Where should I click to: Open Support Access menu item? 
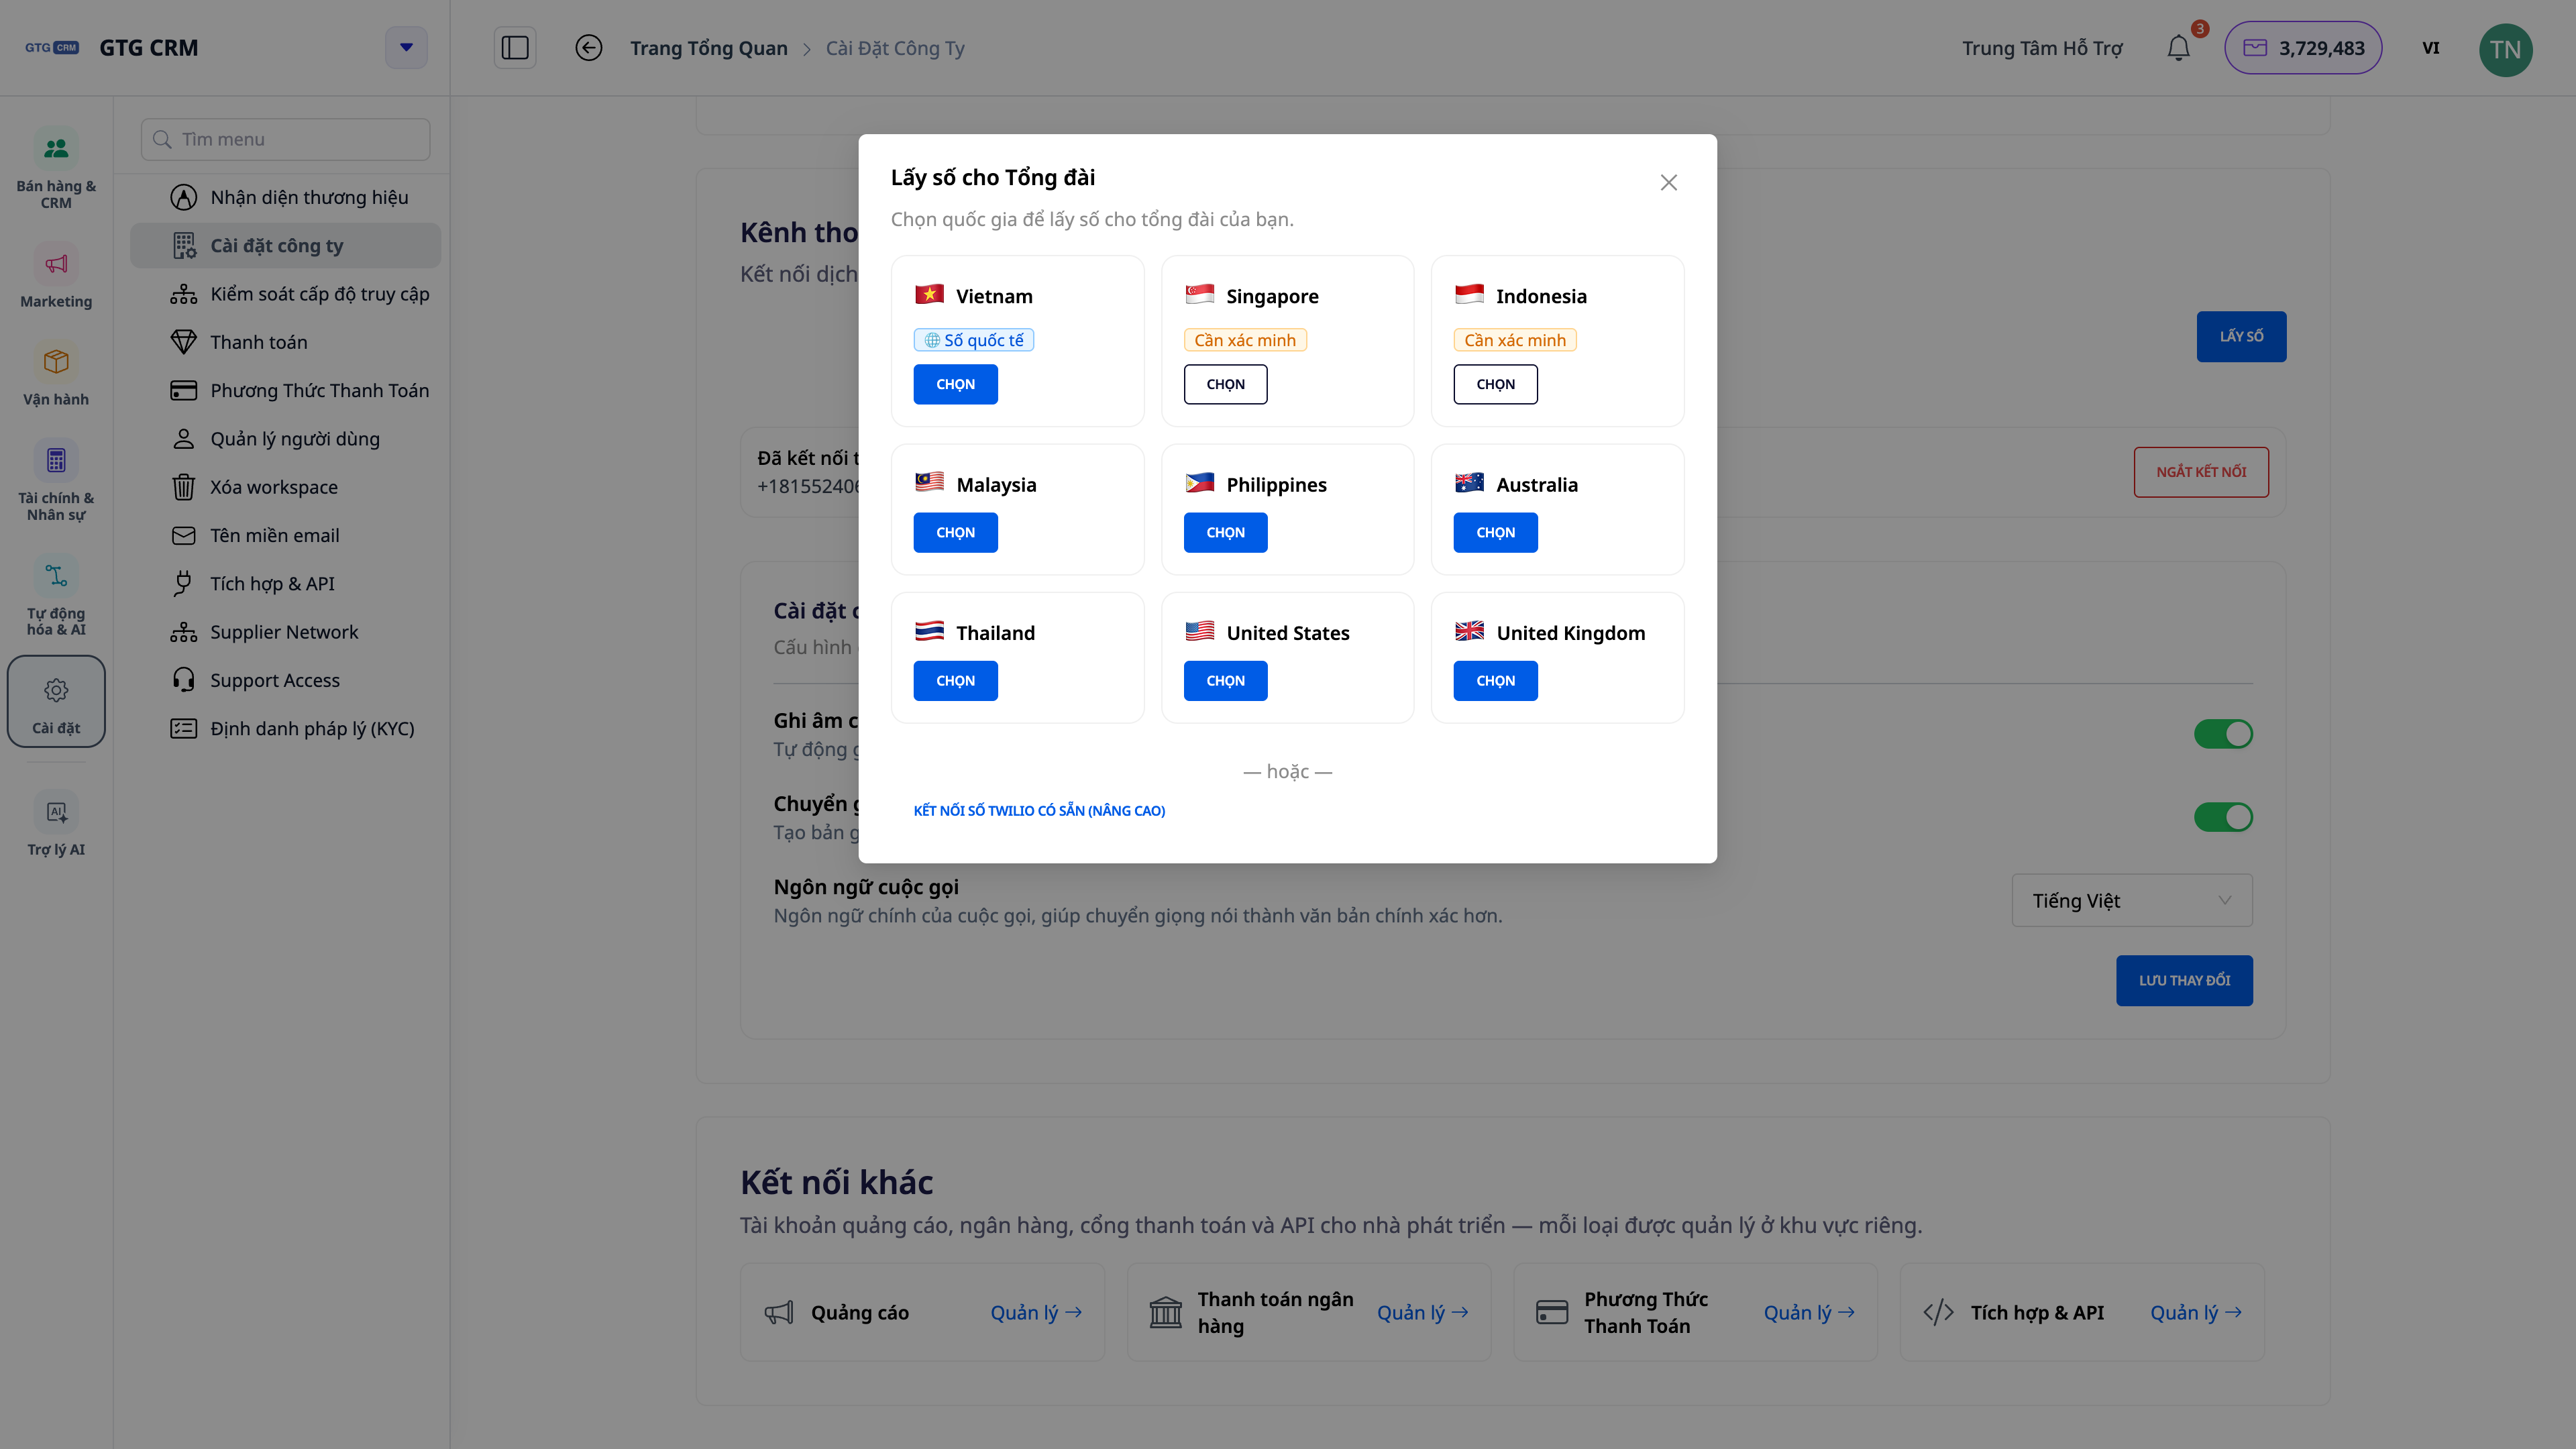pos(286,680)
